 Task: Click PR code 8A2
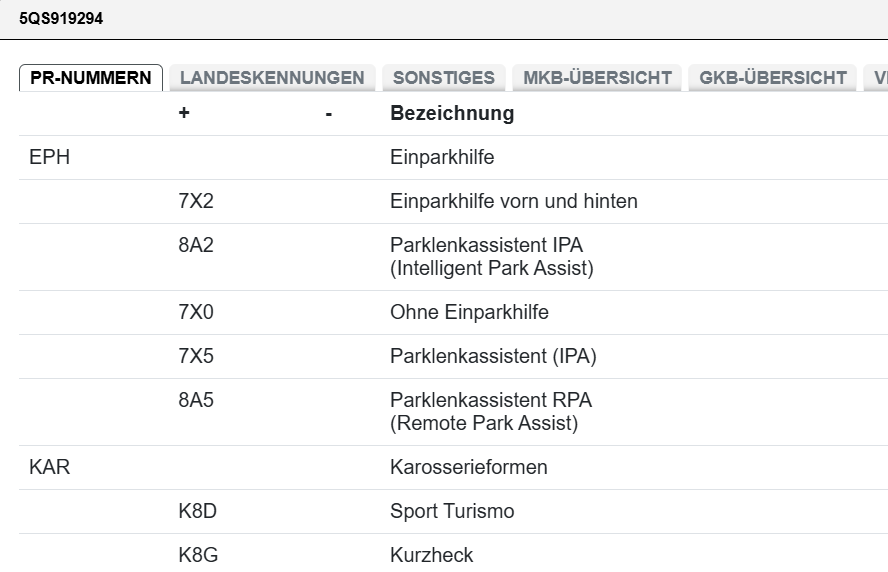196,245
